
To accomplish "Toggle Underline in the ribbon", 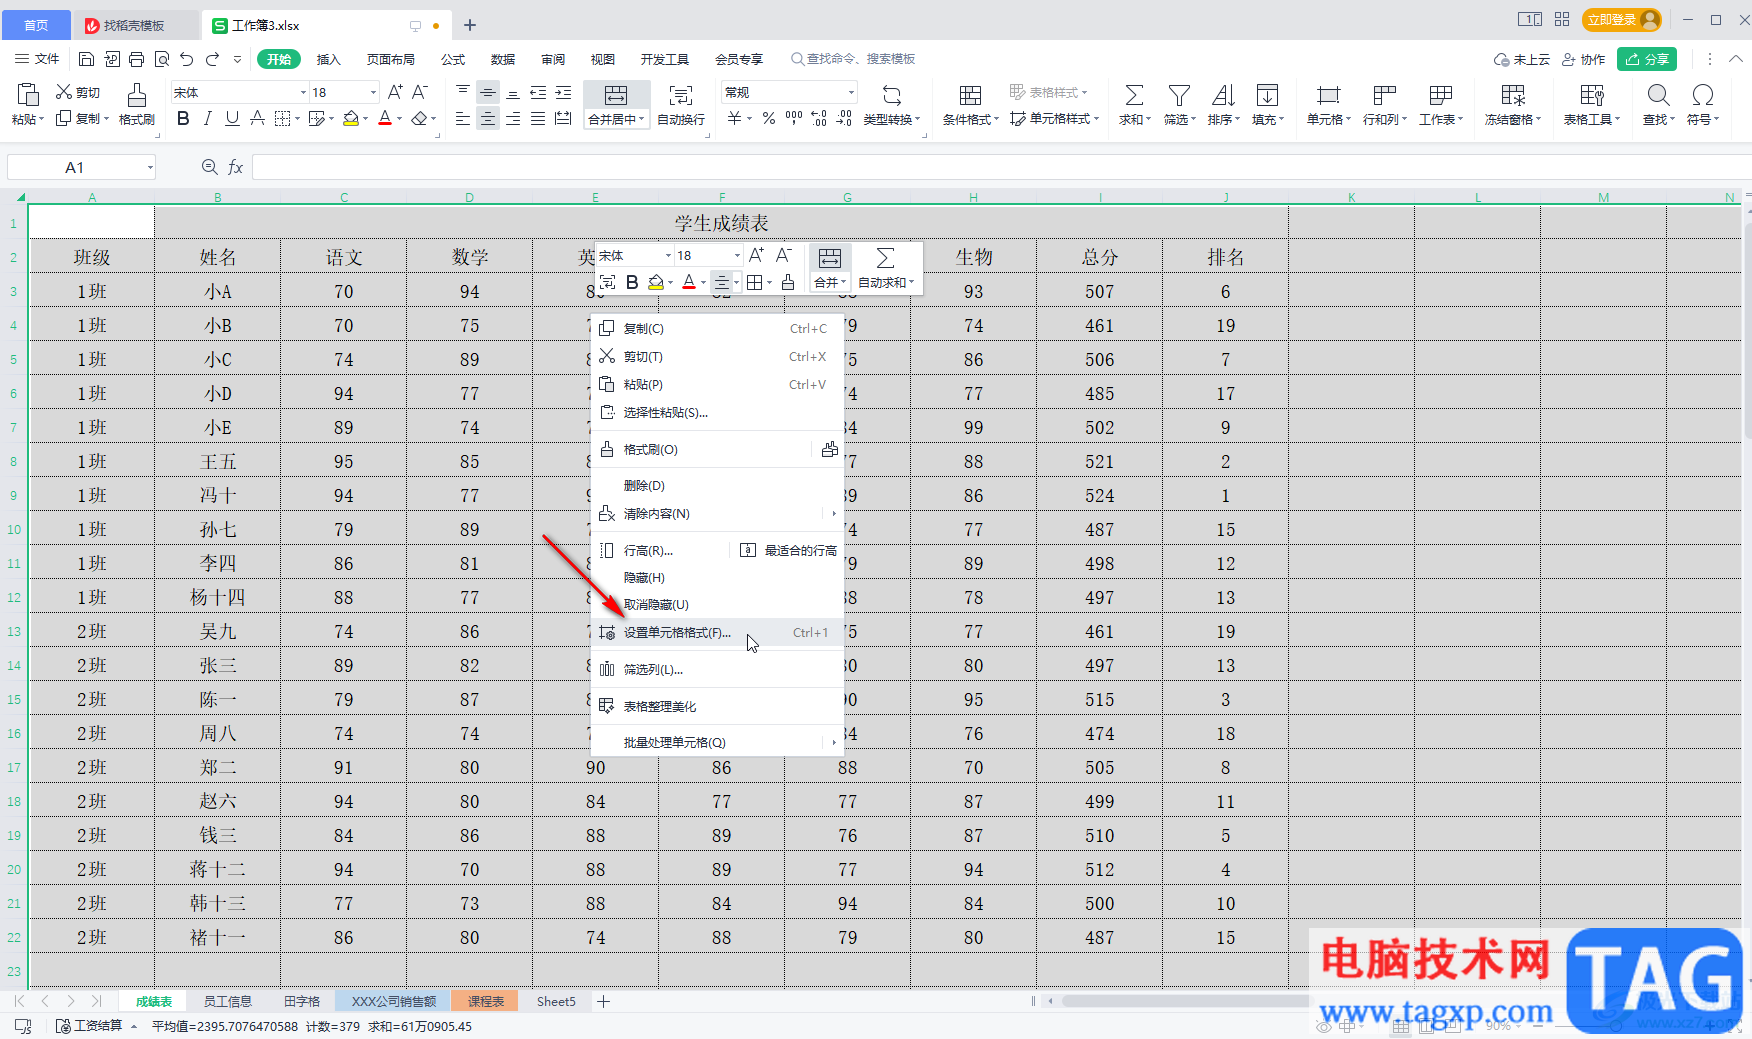I will pyautogui.click(x=232, y=118).
